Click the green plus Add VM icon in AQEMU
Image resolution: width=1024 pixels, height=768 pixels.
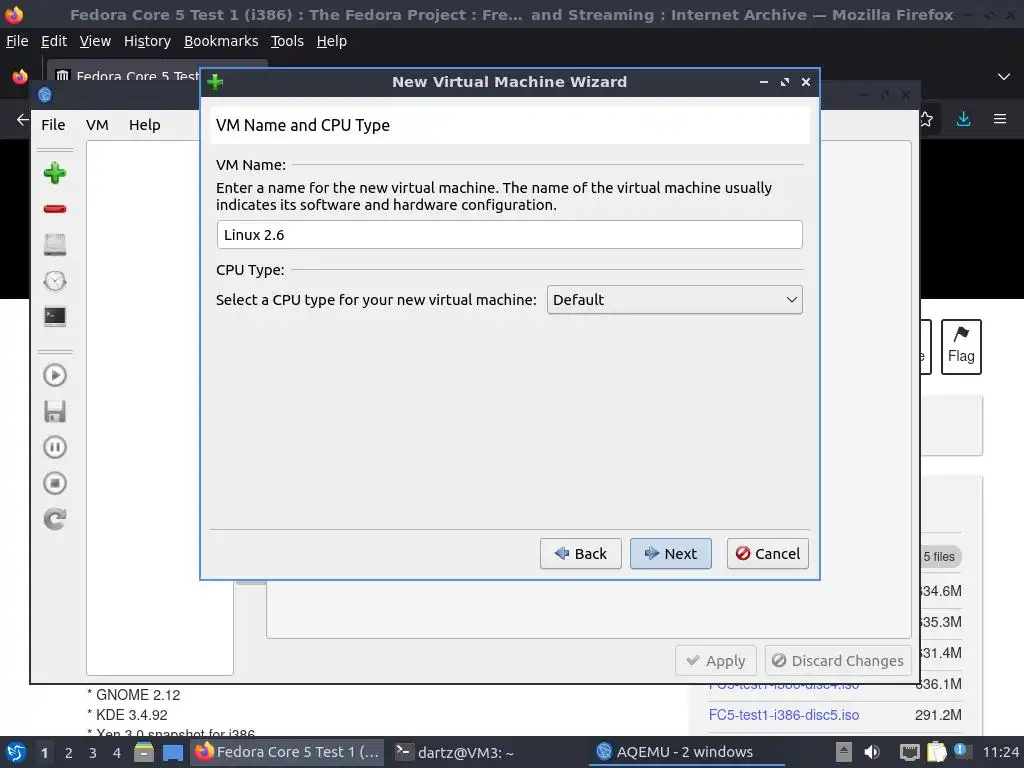(55, 173)
